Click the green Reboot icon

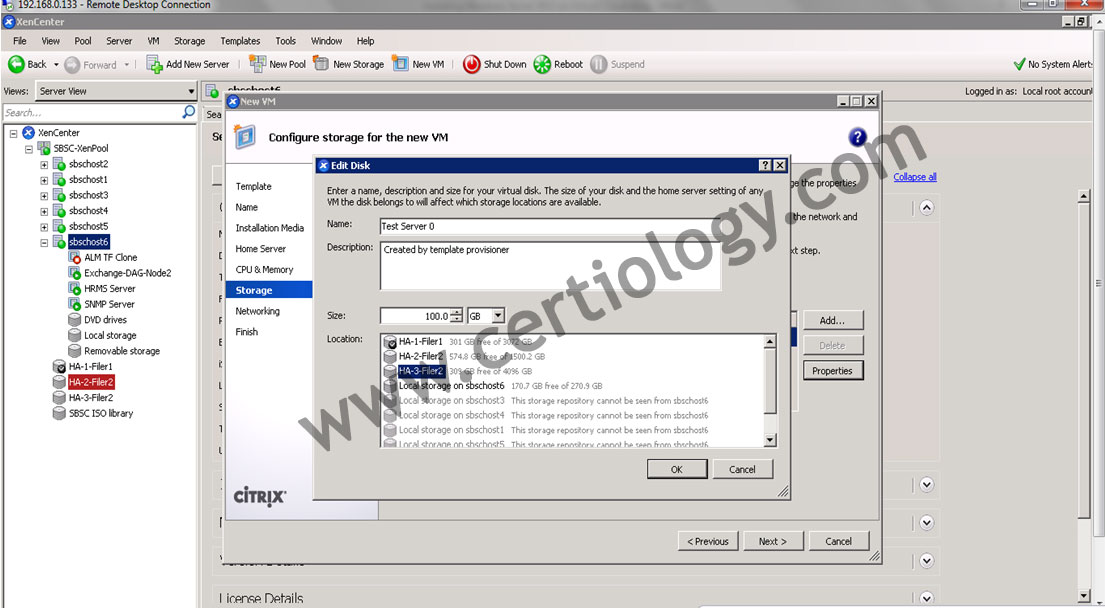[542, 64]
